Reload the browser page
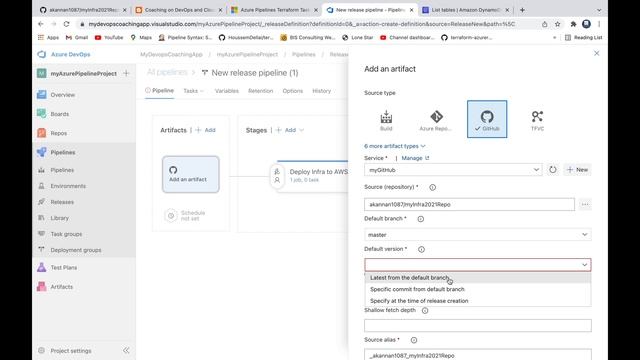 click(67, 24)
